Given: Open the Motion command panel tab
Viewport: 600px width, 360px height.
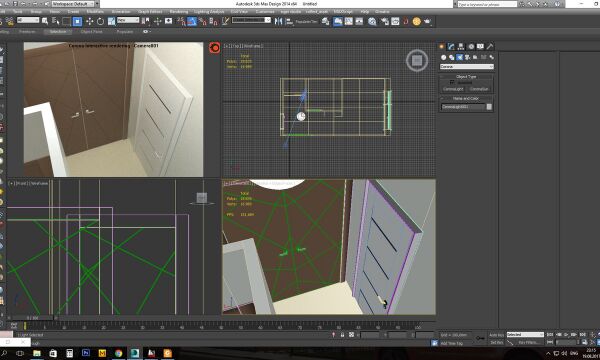Looking at the screenshot, I should [x=471, y=46].
